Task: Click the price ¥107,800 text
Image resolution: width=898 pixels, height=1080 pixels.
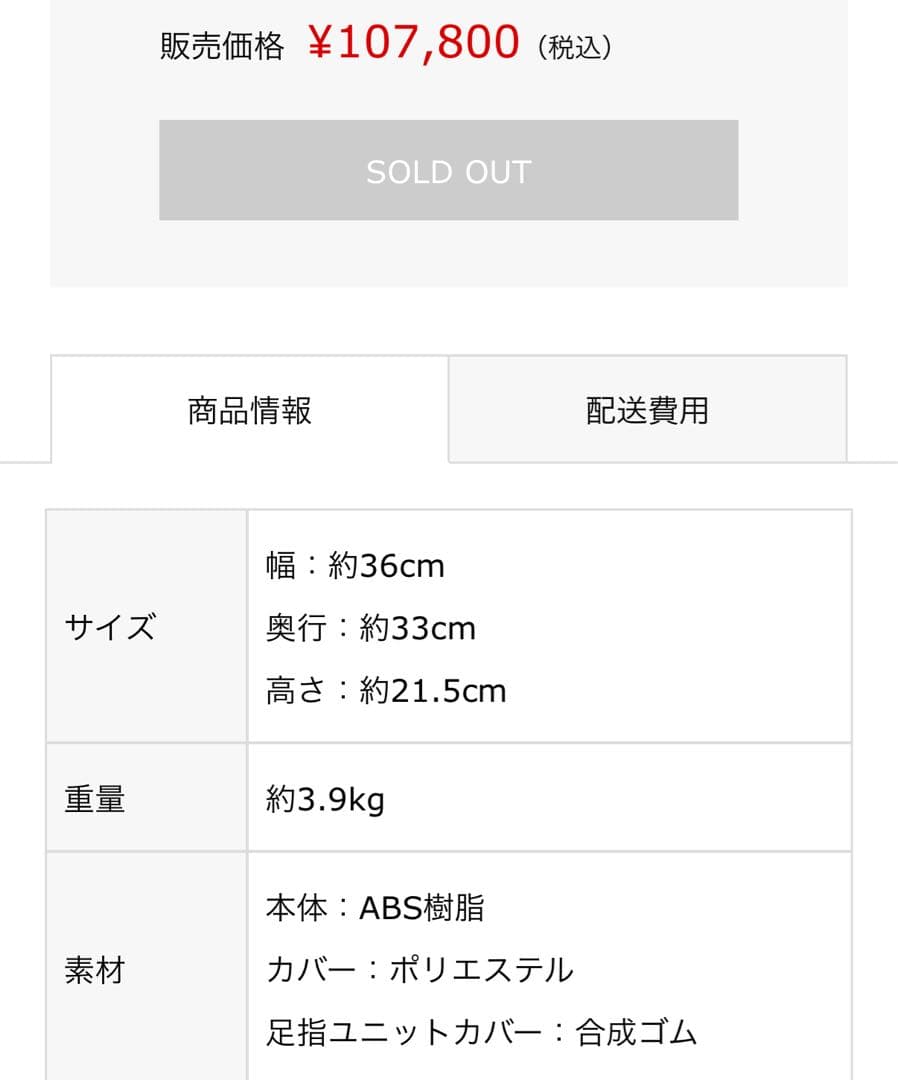Action: pos(412,43)
